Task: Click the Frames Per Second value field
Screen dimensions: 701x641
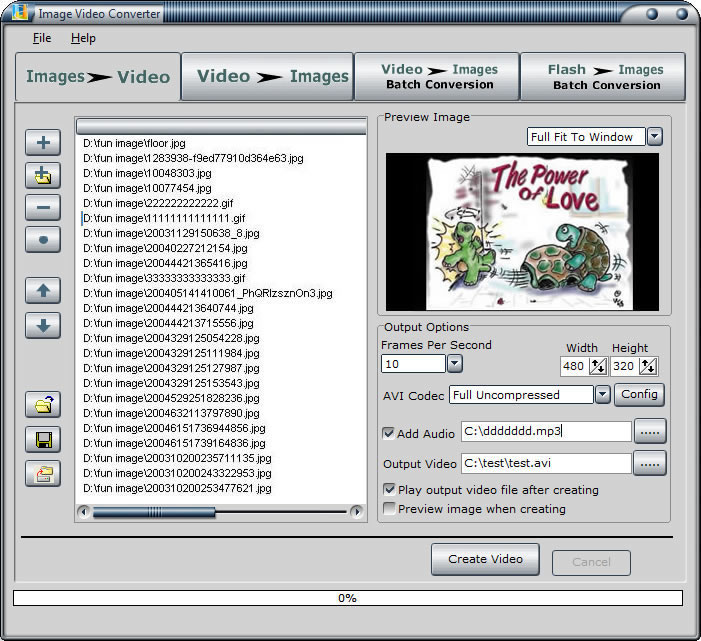Action: point(413,364)
